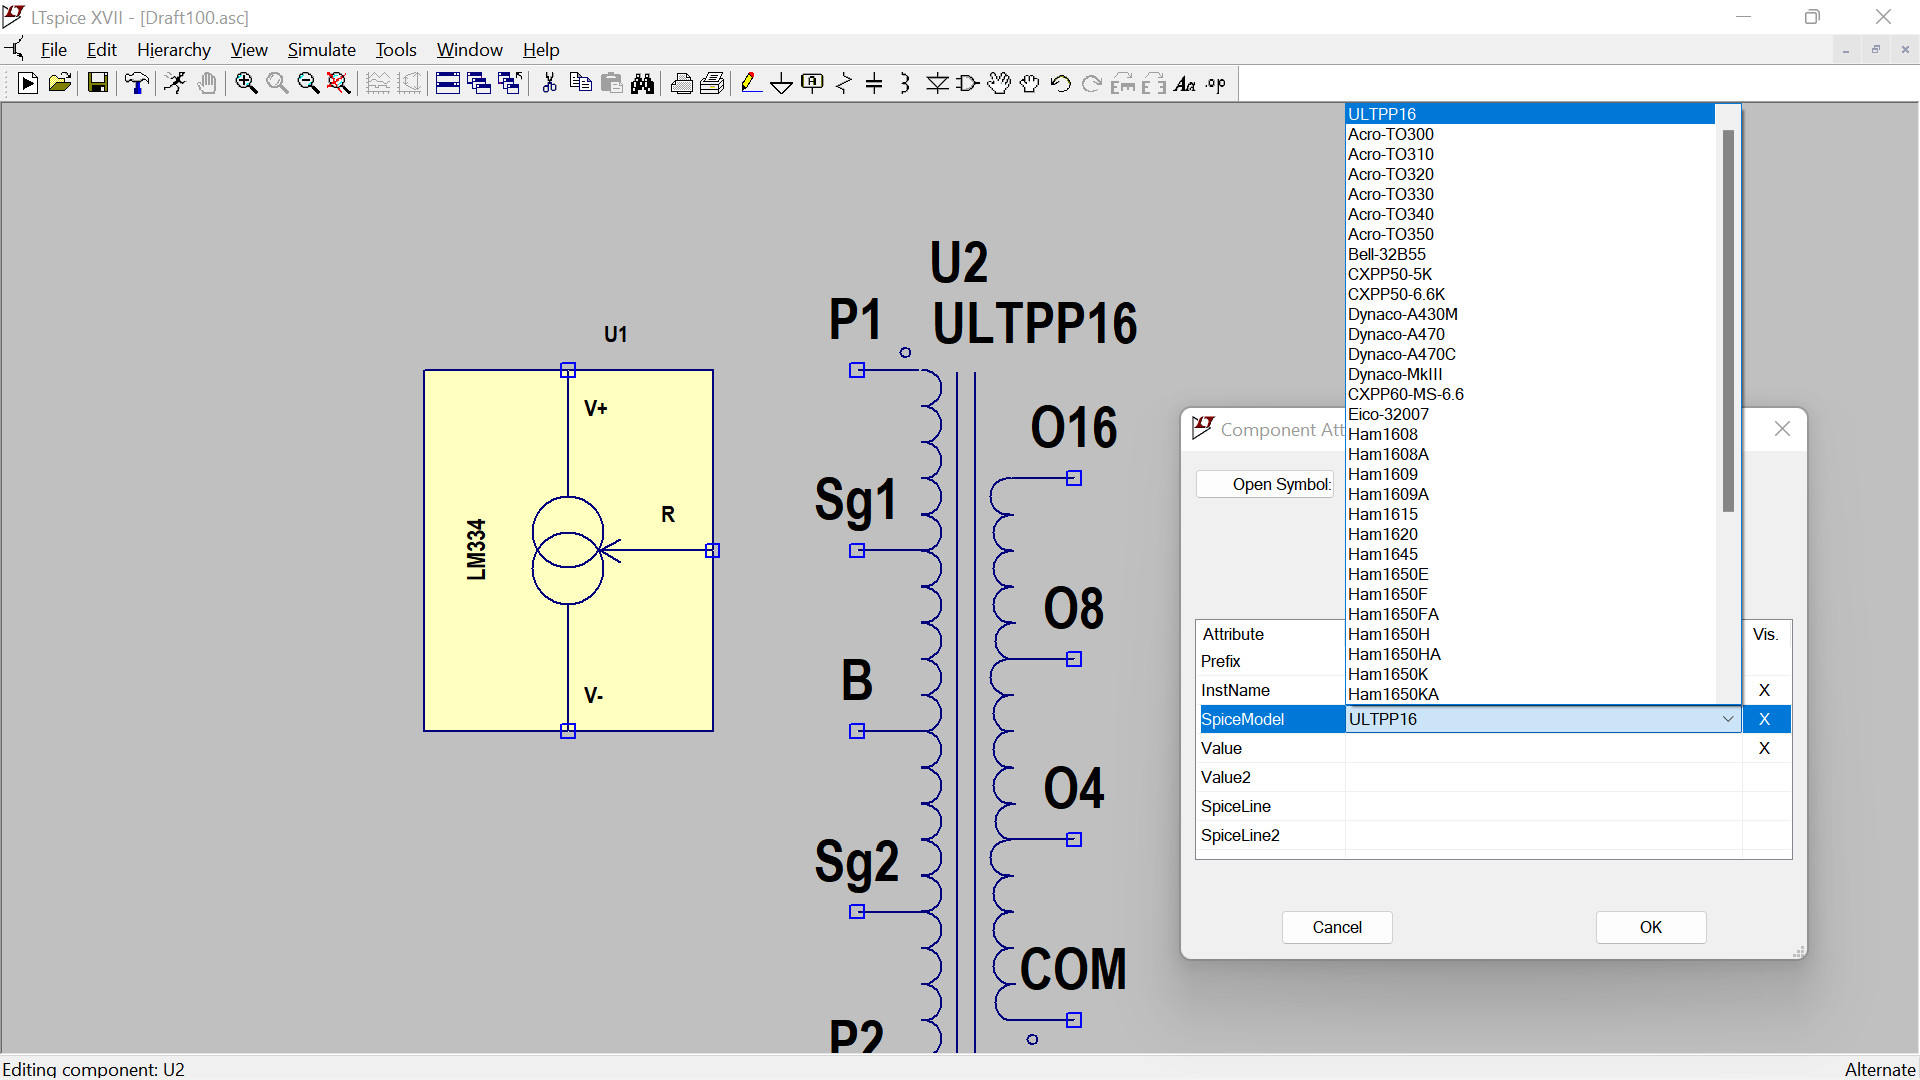Click the Pan magnifier icon
Screen dimensions: 1920x1080
[x=277, y=84]
